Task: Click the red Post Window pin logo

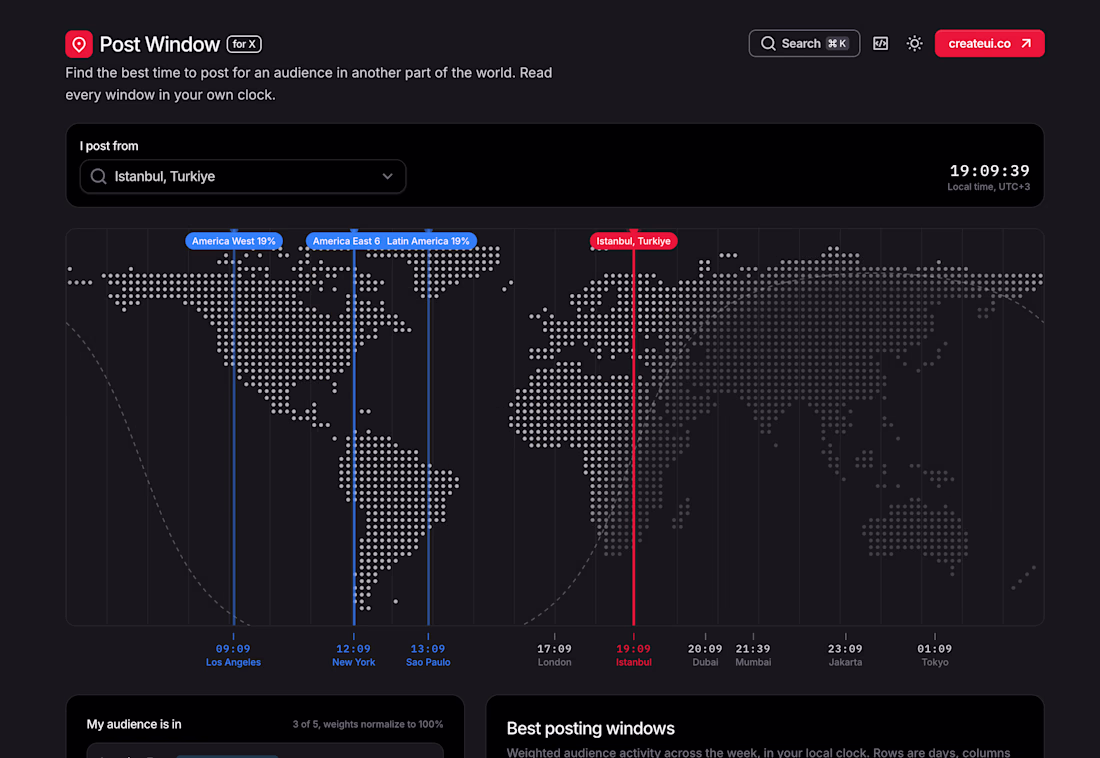Action: [79, 44]
